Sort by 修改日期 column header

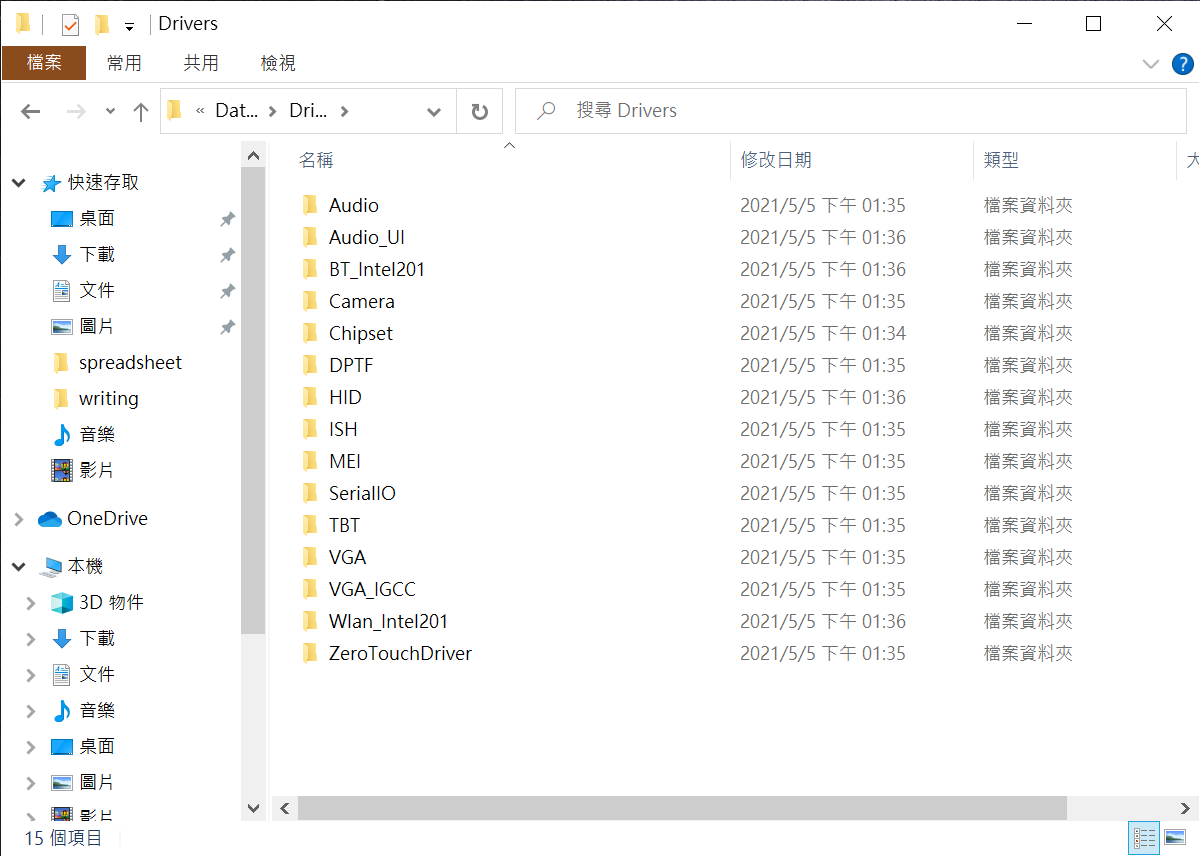click(776, 160)
